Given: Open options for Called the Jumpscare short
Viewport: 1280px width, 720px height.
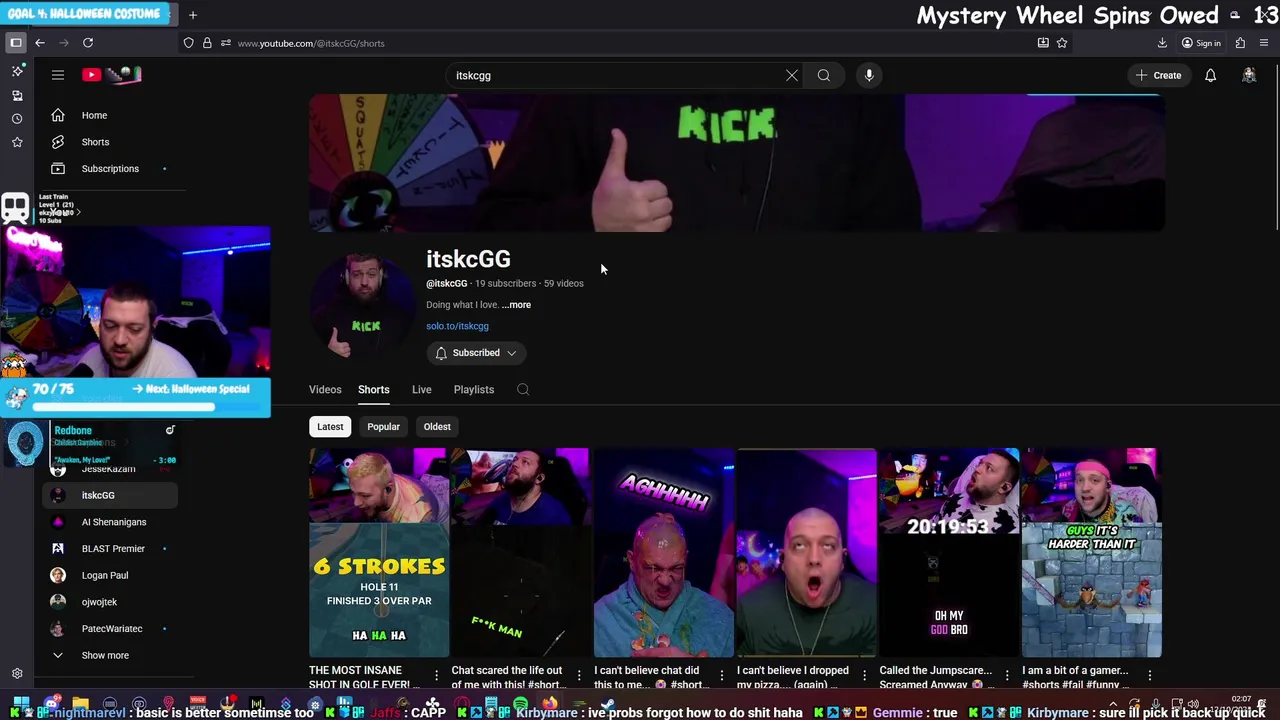Looking at the screenshot, I should coord(1007,675).
